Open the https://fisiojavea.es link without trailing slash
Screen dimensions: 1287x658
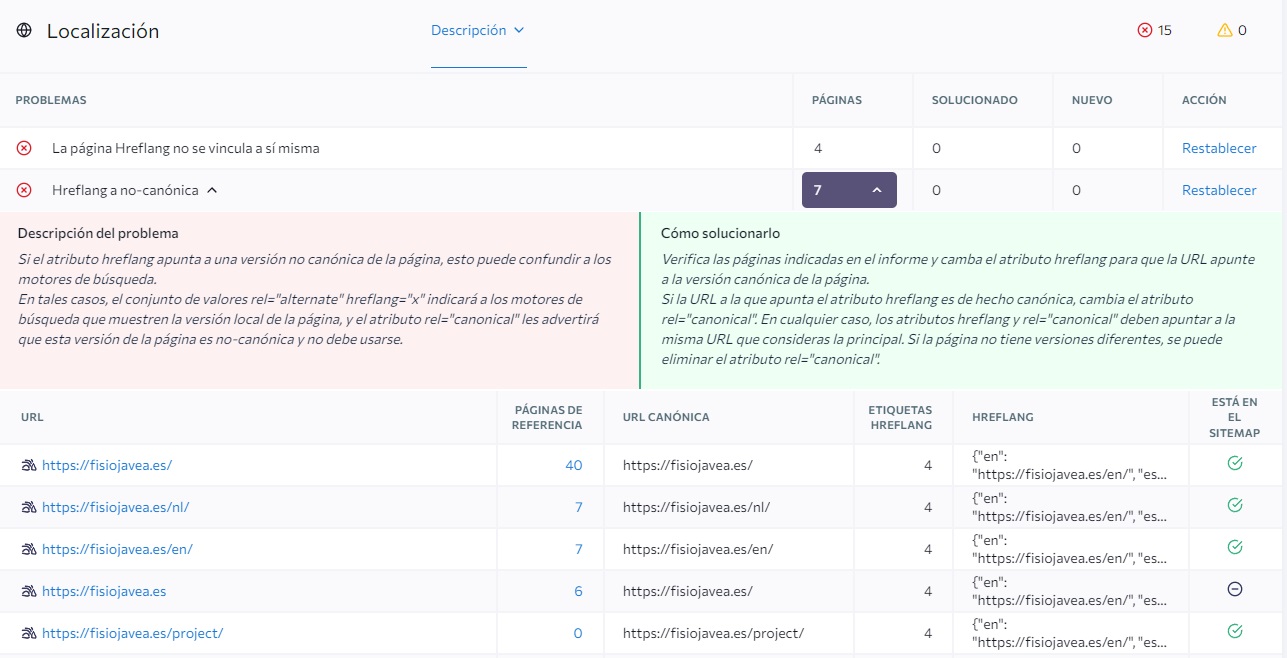(104, 591)
